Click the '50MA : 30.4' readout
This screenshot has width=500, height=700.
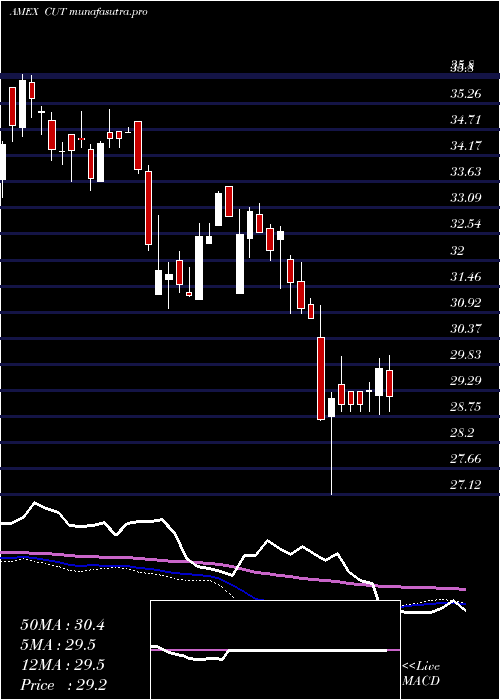(62, 625)
